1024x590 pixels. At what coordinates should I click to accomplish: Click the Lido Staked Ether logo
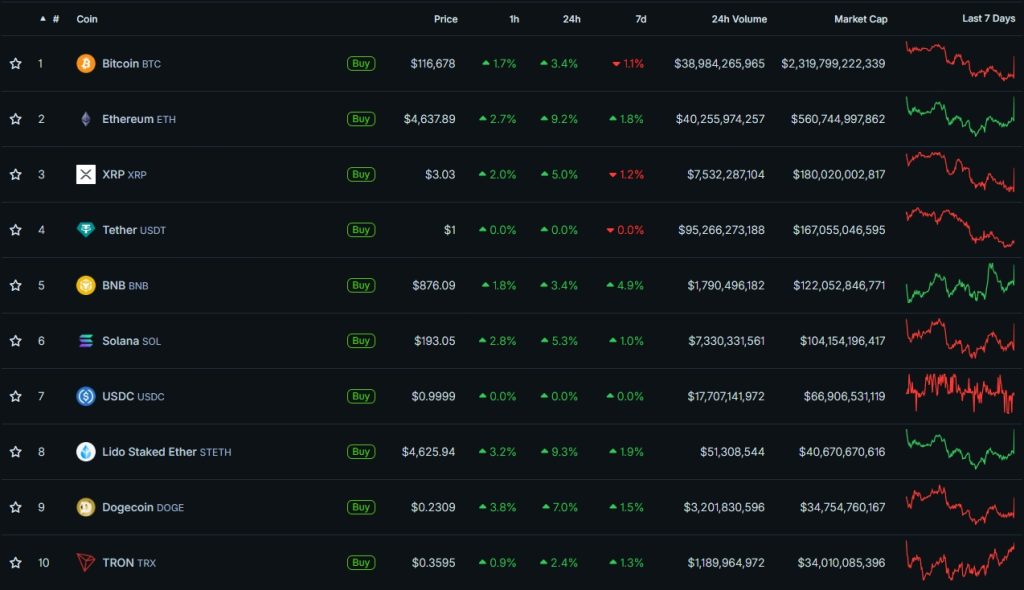click(x=88, y=451)
